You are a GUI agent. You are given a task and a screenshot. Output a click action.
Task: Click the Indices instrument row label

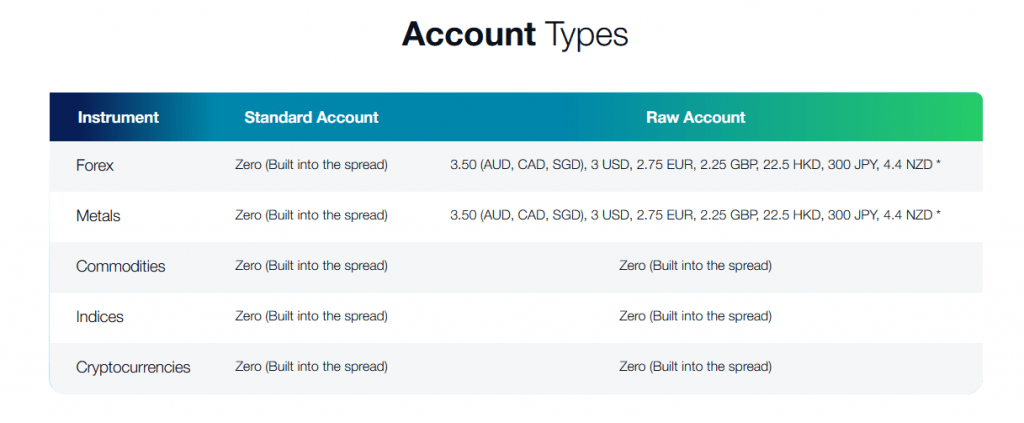100,316
